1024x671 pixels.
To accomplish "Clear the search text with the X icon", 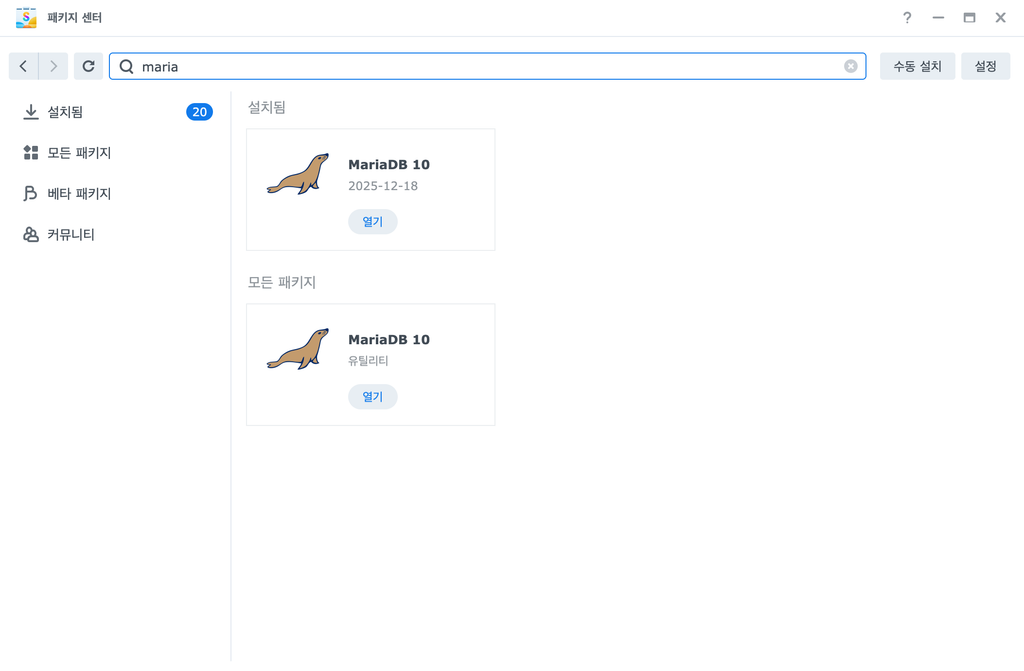I will pos(850,66).
